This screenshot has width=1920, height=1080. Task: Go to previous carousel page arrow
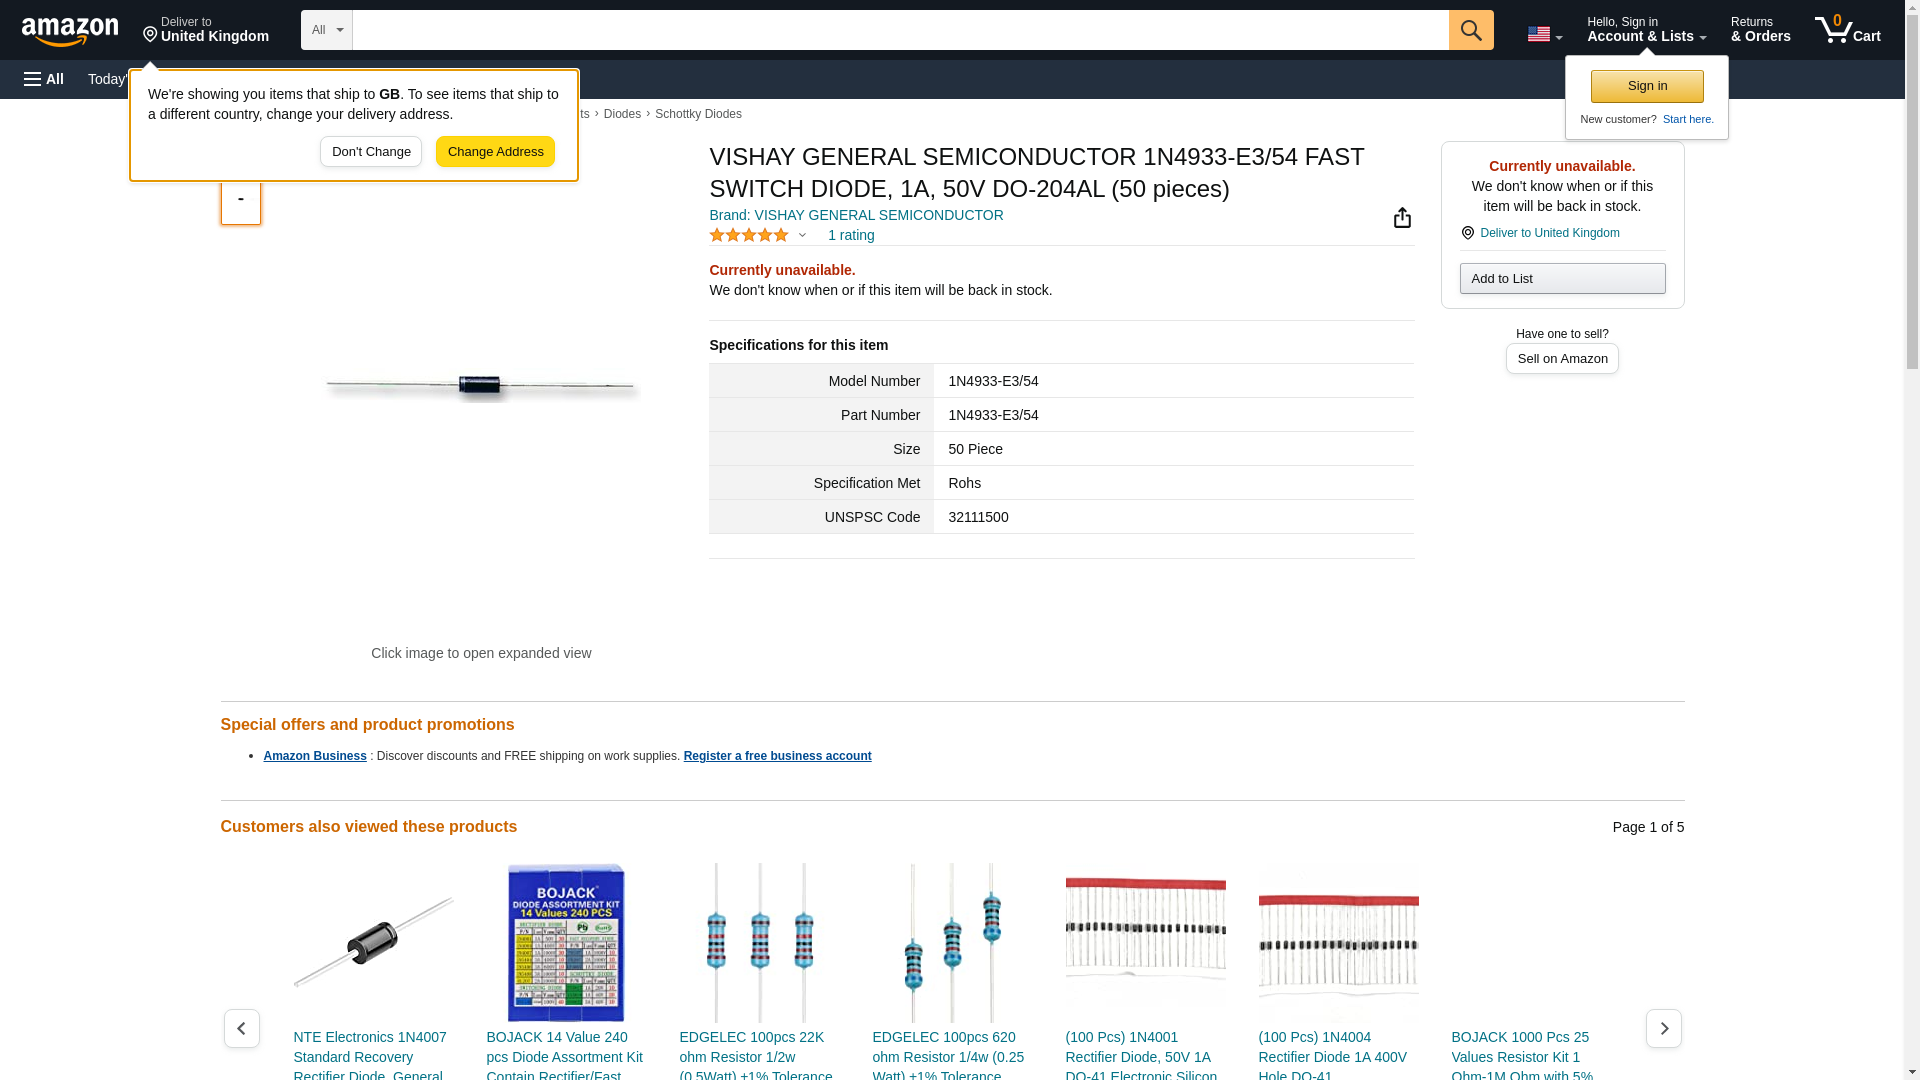click(x=241, y=1028)
